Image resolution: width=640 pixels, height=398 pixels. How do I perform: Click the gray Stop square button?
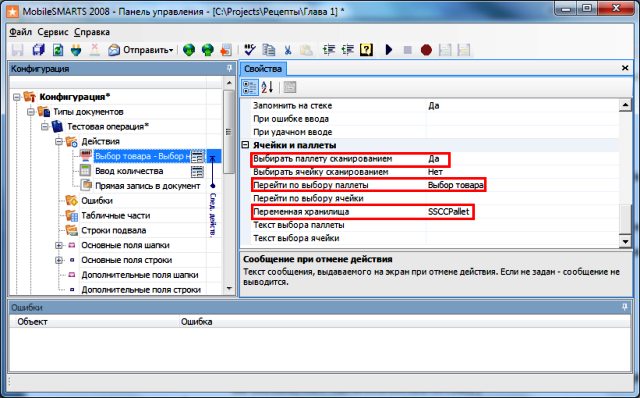[x=407, y=50]
